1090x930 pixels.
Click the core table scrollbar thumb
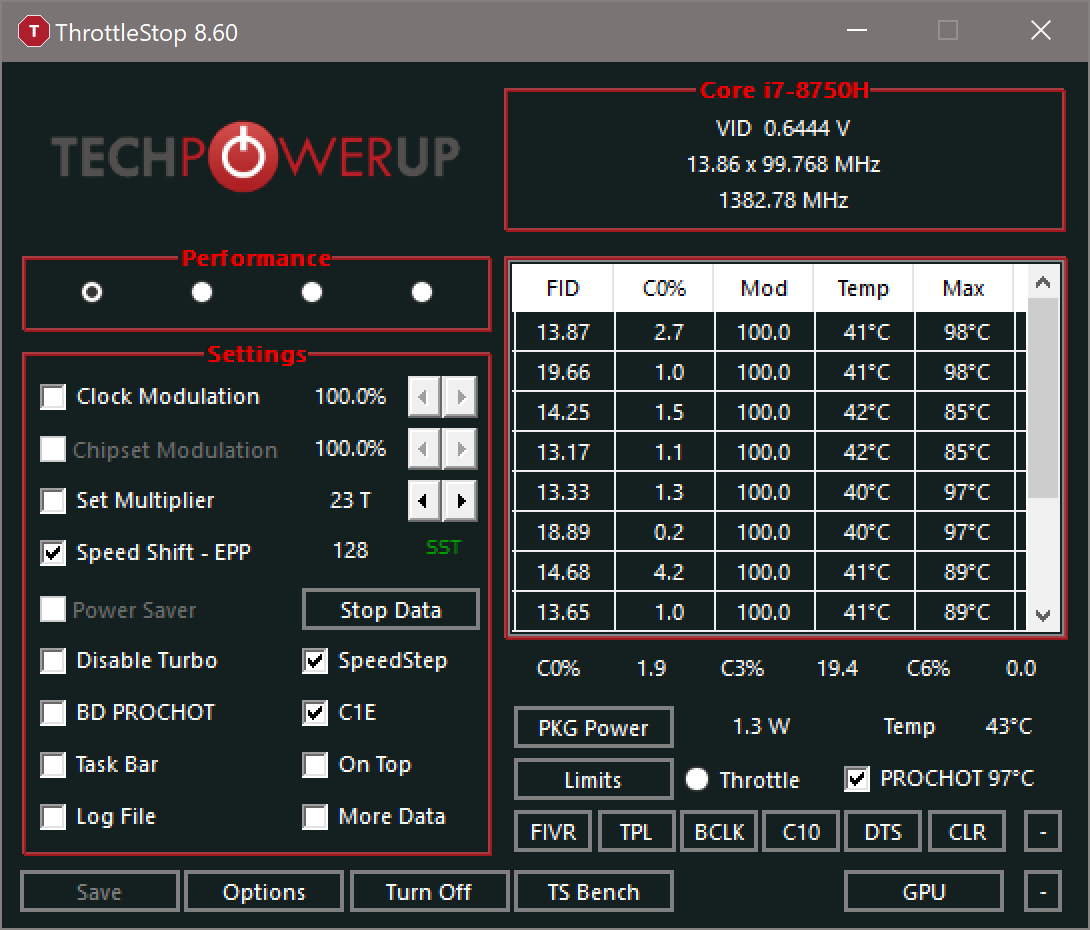[1043, 398]
